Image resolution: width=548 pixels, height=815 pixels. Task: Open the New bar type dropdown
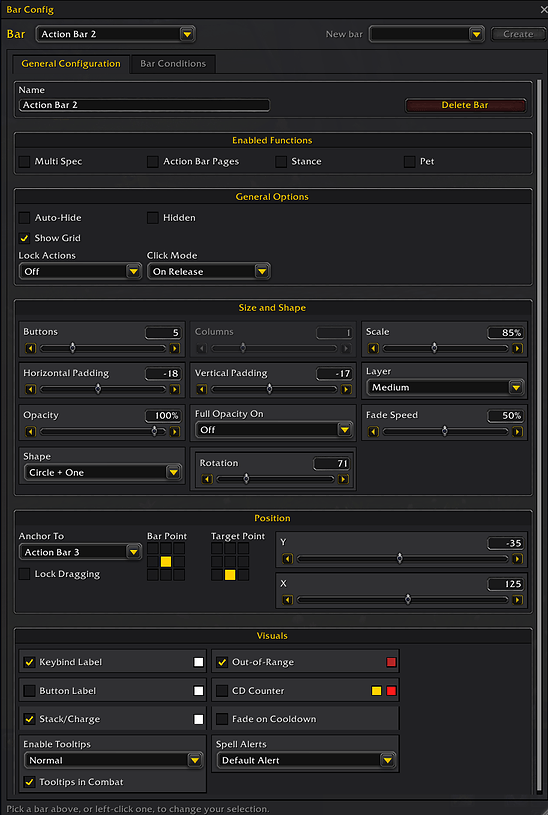(x=427, y=34)
